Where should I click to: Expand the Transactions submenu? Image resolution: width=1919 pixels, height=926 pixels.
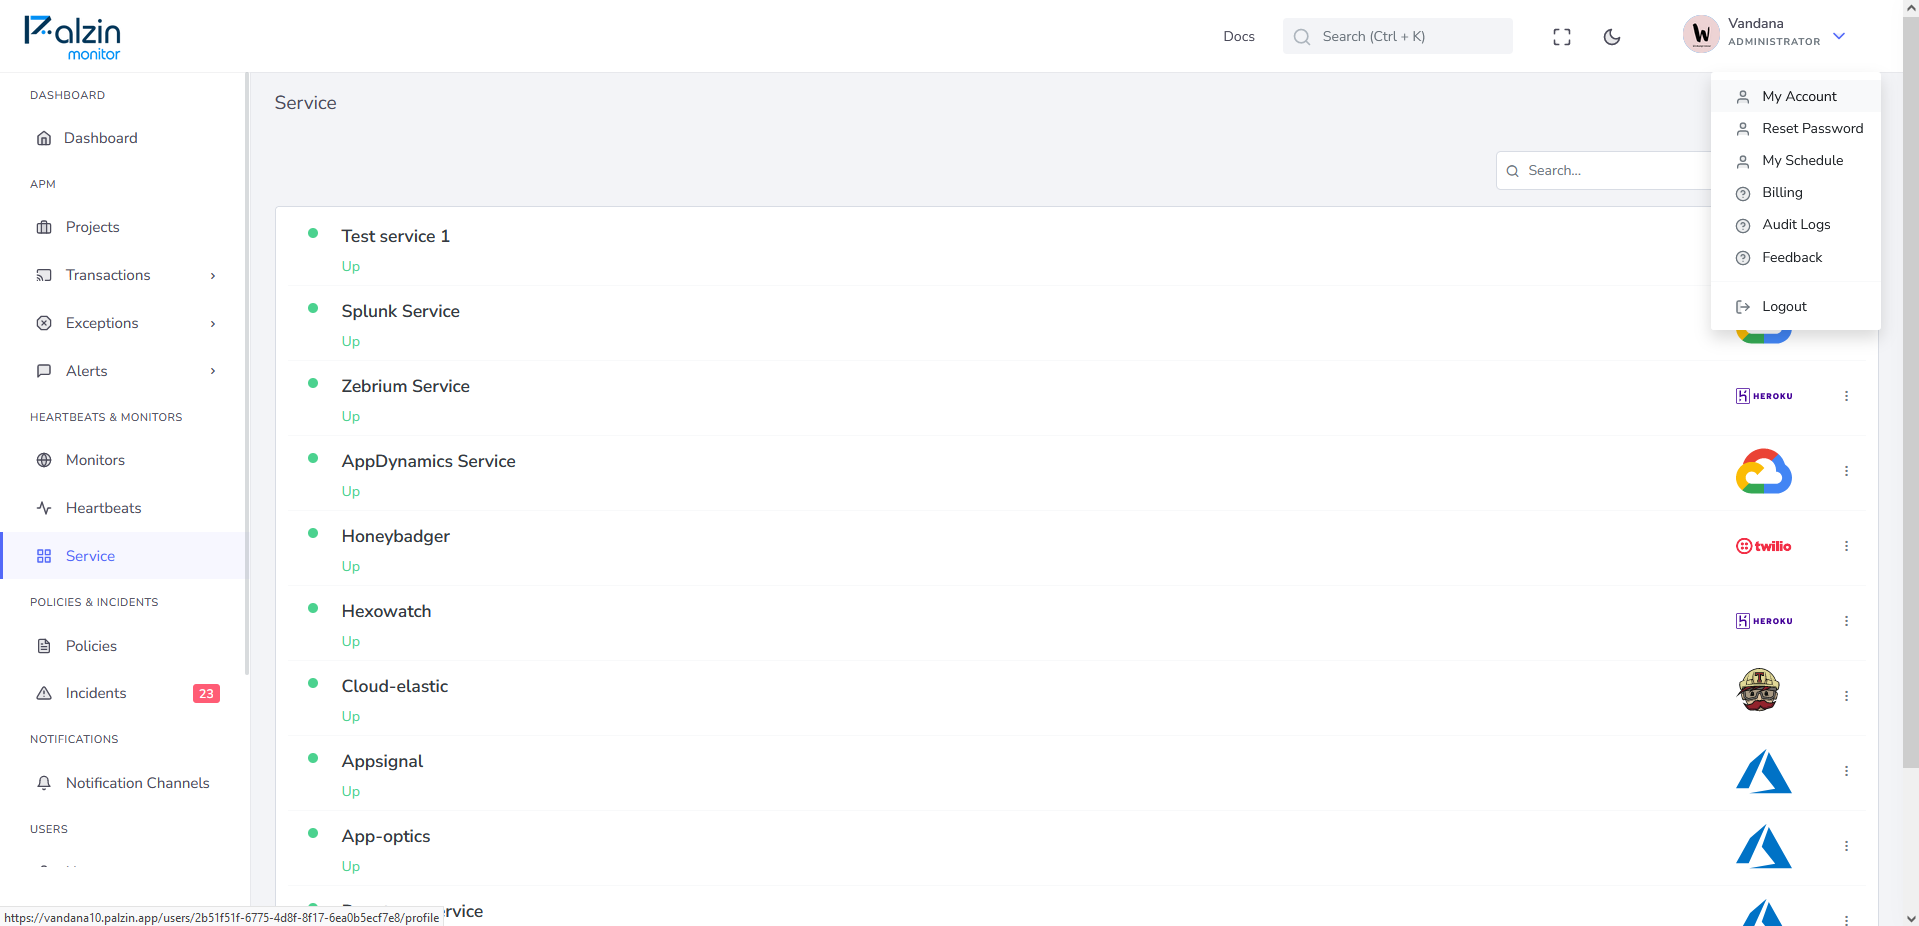pyautogui.click(x=124, y=275)
